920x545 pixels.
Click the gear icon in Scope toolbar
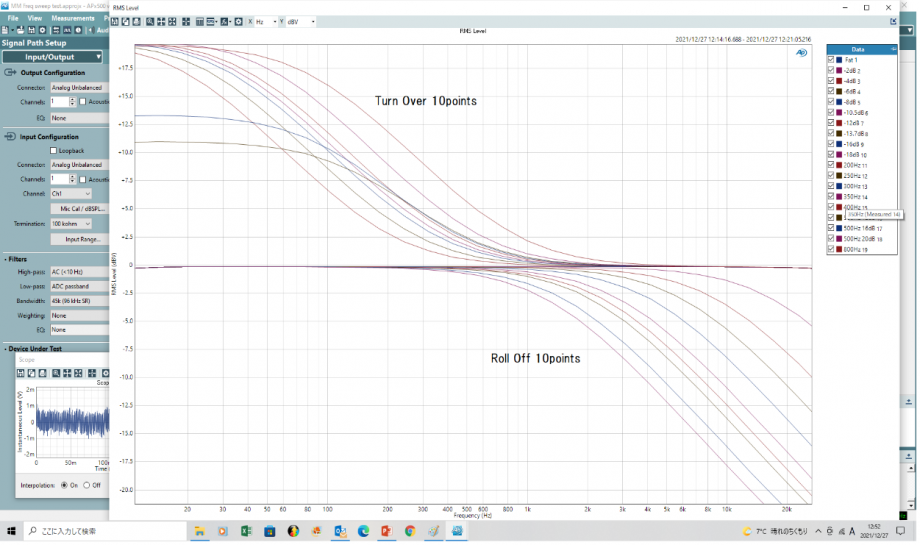106,373
